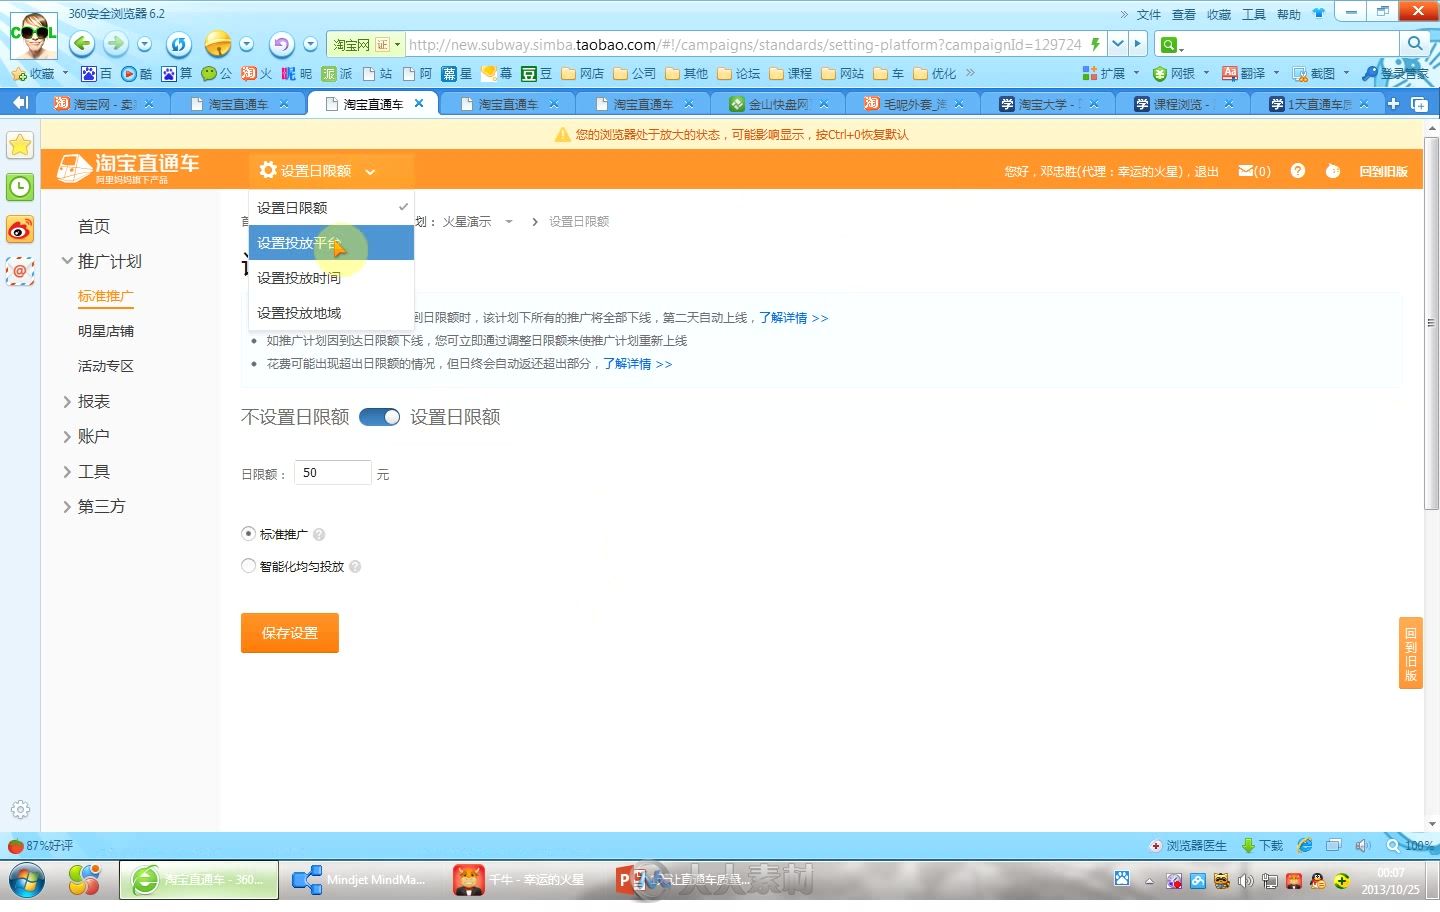Click the search magnifier button

(x=1414, y=44)
